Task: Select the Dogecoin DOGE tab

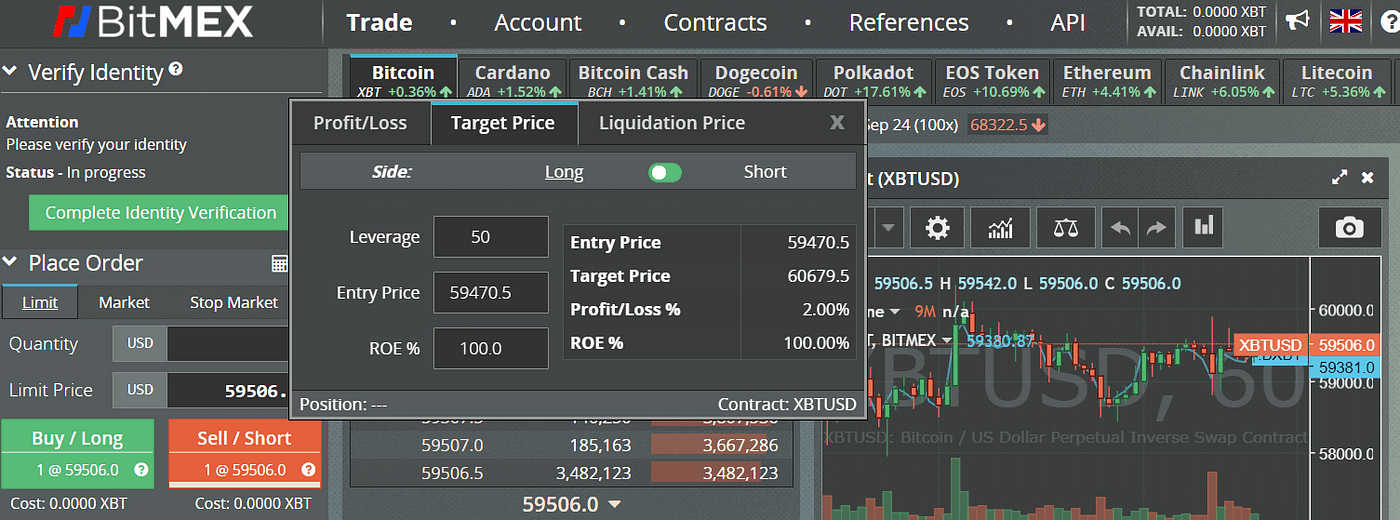Action: click(756, 80)
